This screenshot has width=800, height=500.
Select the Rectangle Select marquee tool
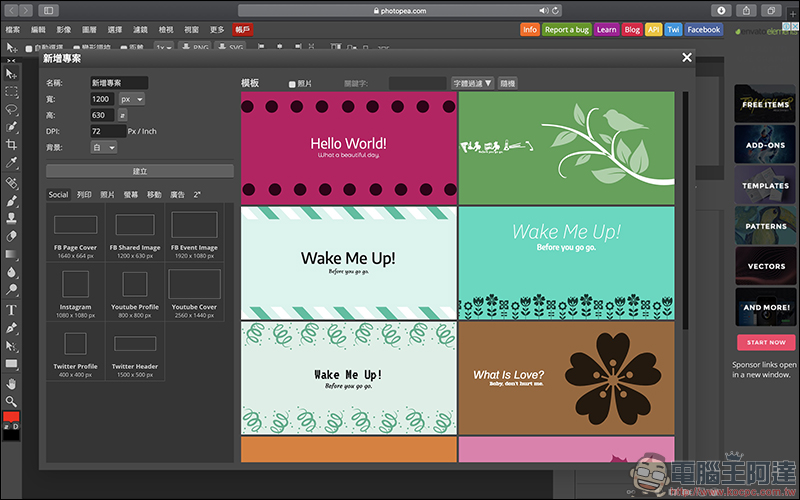[x=11, y=92]
